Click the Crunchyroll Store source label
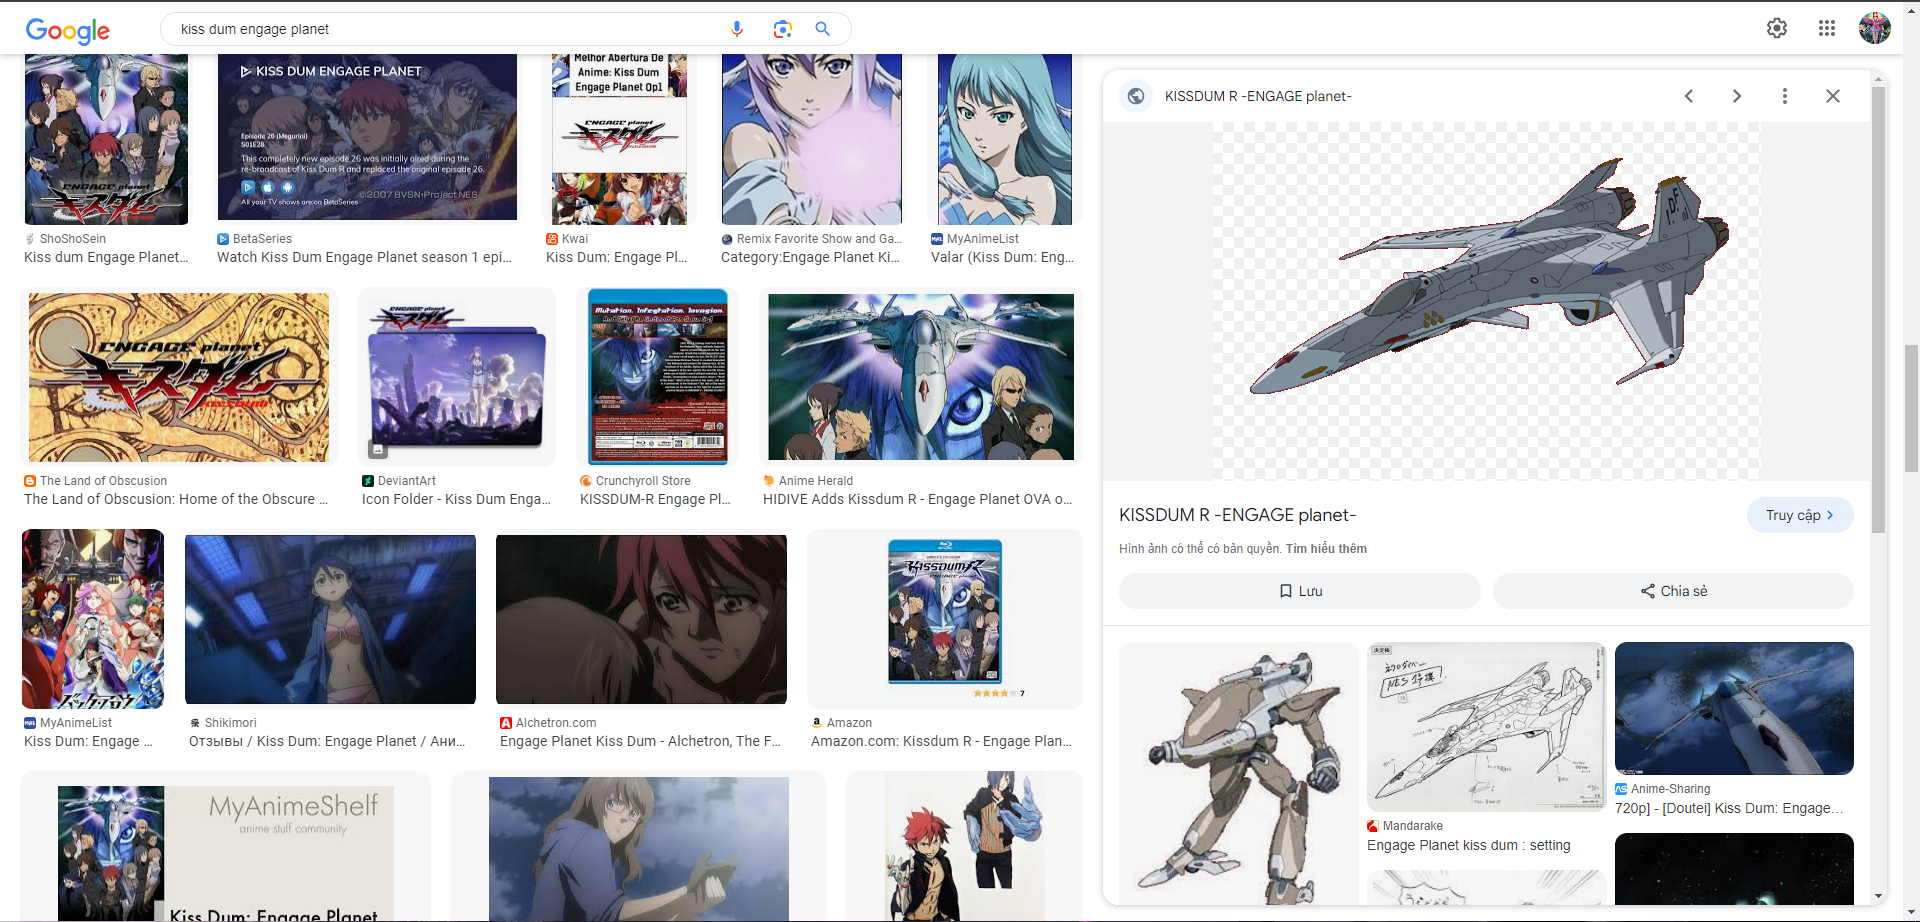1920x922 pixels. (x=643, y=481)
